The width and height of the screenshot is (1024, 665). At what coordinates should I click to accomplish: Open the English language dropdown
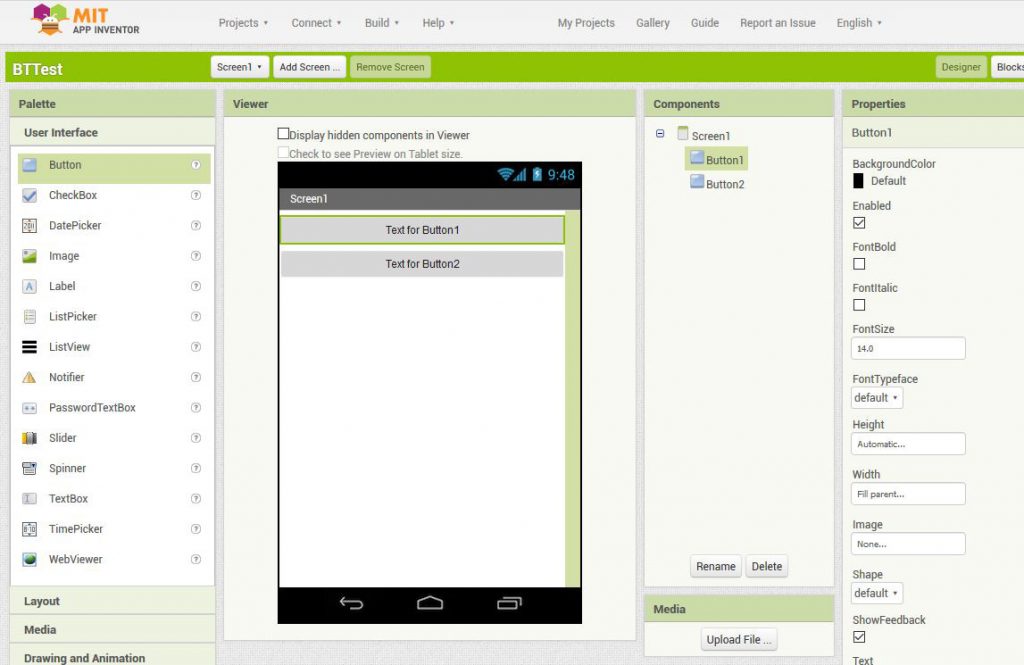point(859,23)
